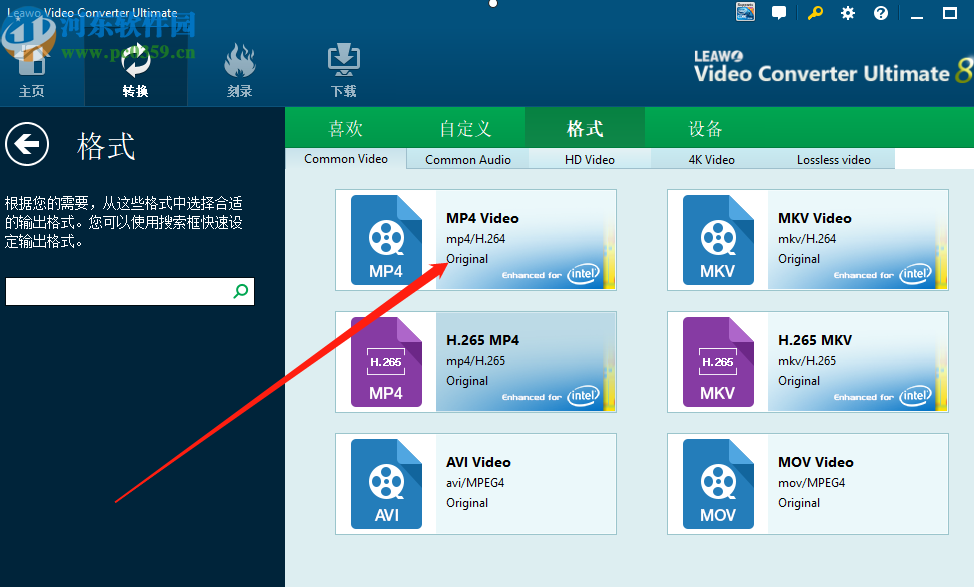
Task: Click the back arrow icon
Action: 27,144
